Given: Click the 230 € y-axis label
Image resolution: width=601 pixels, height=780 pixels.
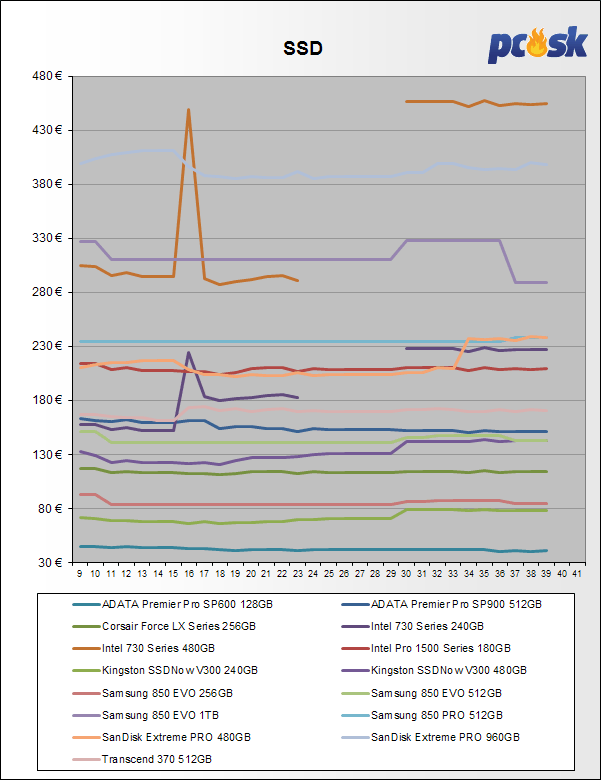Looking at the screenshot, I should tap(47, 346).
